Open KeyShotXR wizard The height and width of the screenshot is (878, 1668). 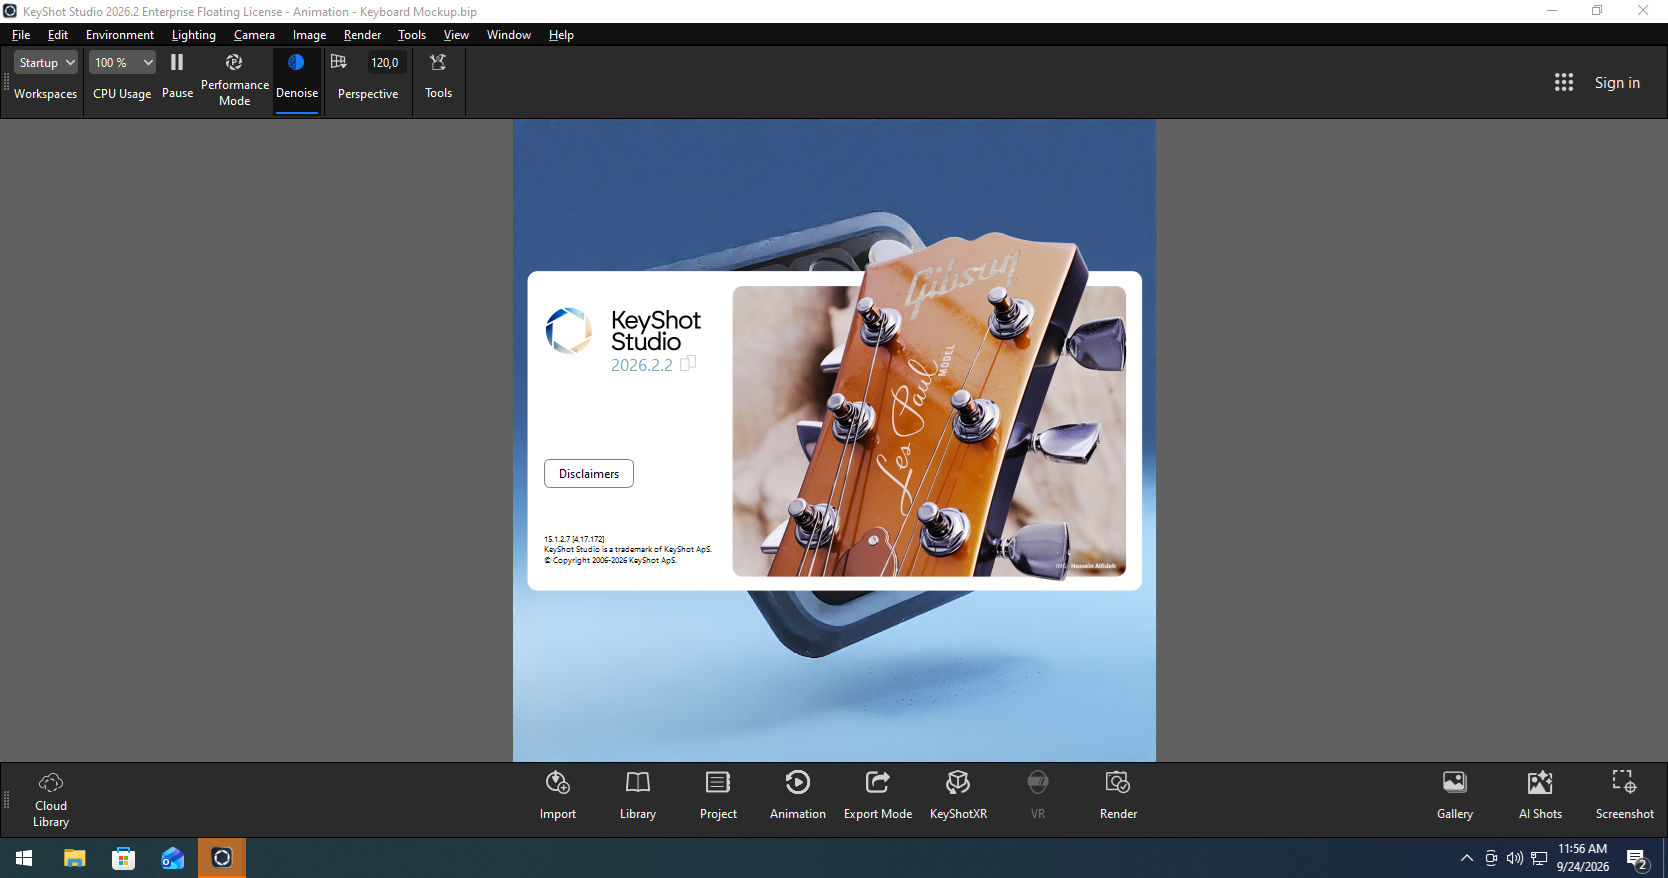pos(958,796)
